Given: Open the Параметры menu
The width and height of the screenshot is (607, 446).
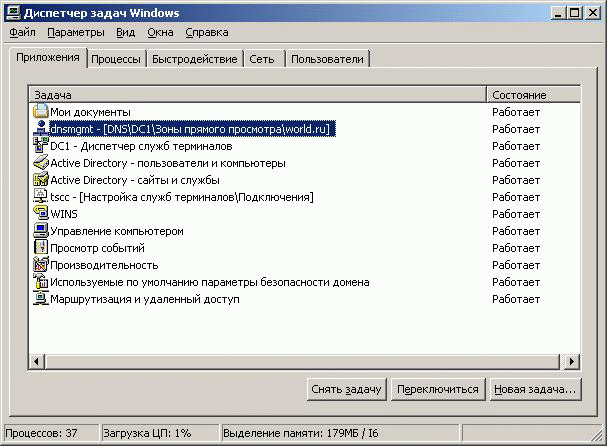Looking at the screenshot, I should 75,32.
